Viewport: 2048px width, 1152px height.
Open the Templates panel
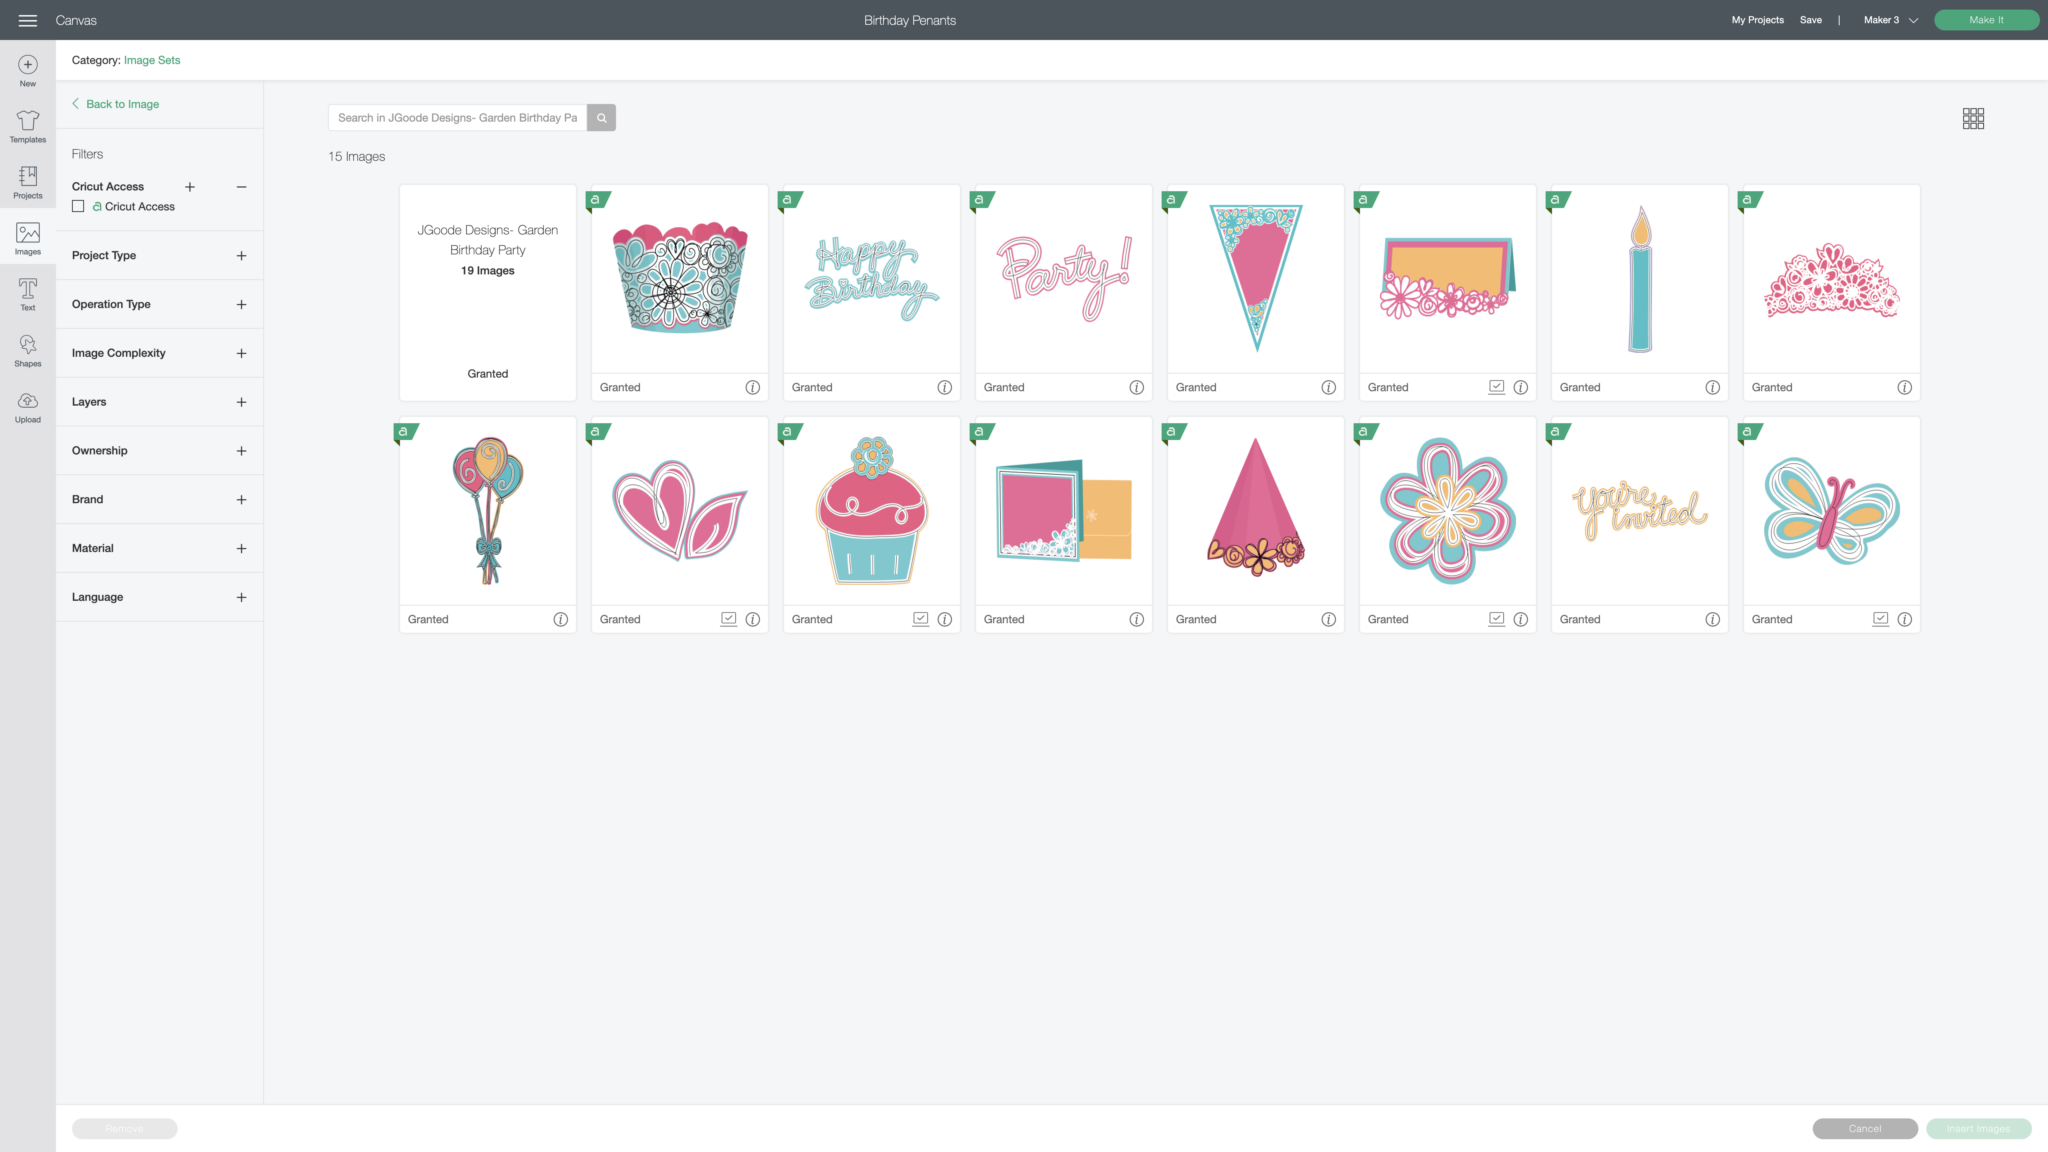(x=28, y=126)
